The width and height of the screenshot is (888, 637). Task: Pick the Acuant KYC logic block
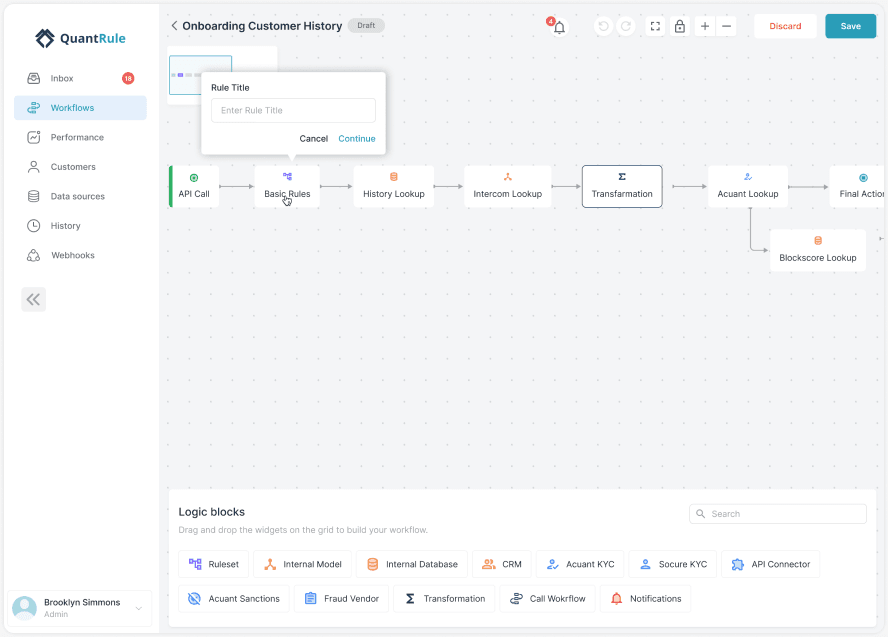(580, 564)
